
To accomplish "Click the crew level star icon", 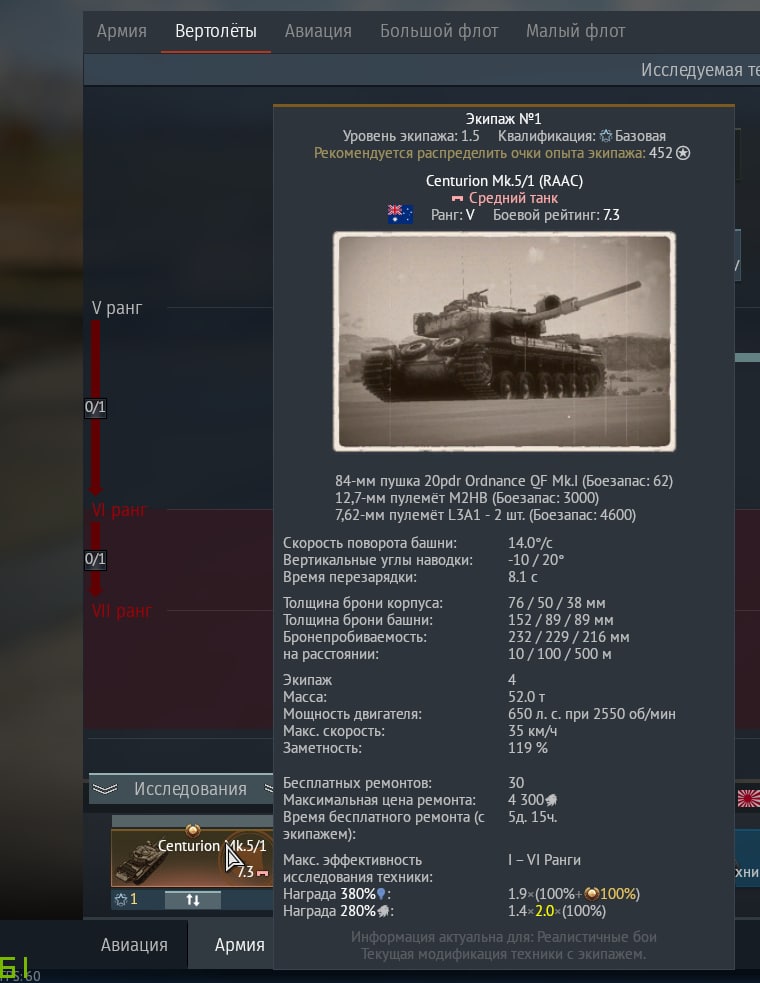I will [121, 900].
